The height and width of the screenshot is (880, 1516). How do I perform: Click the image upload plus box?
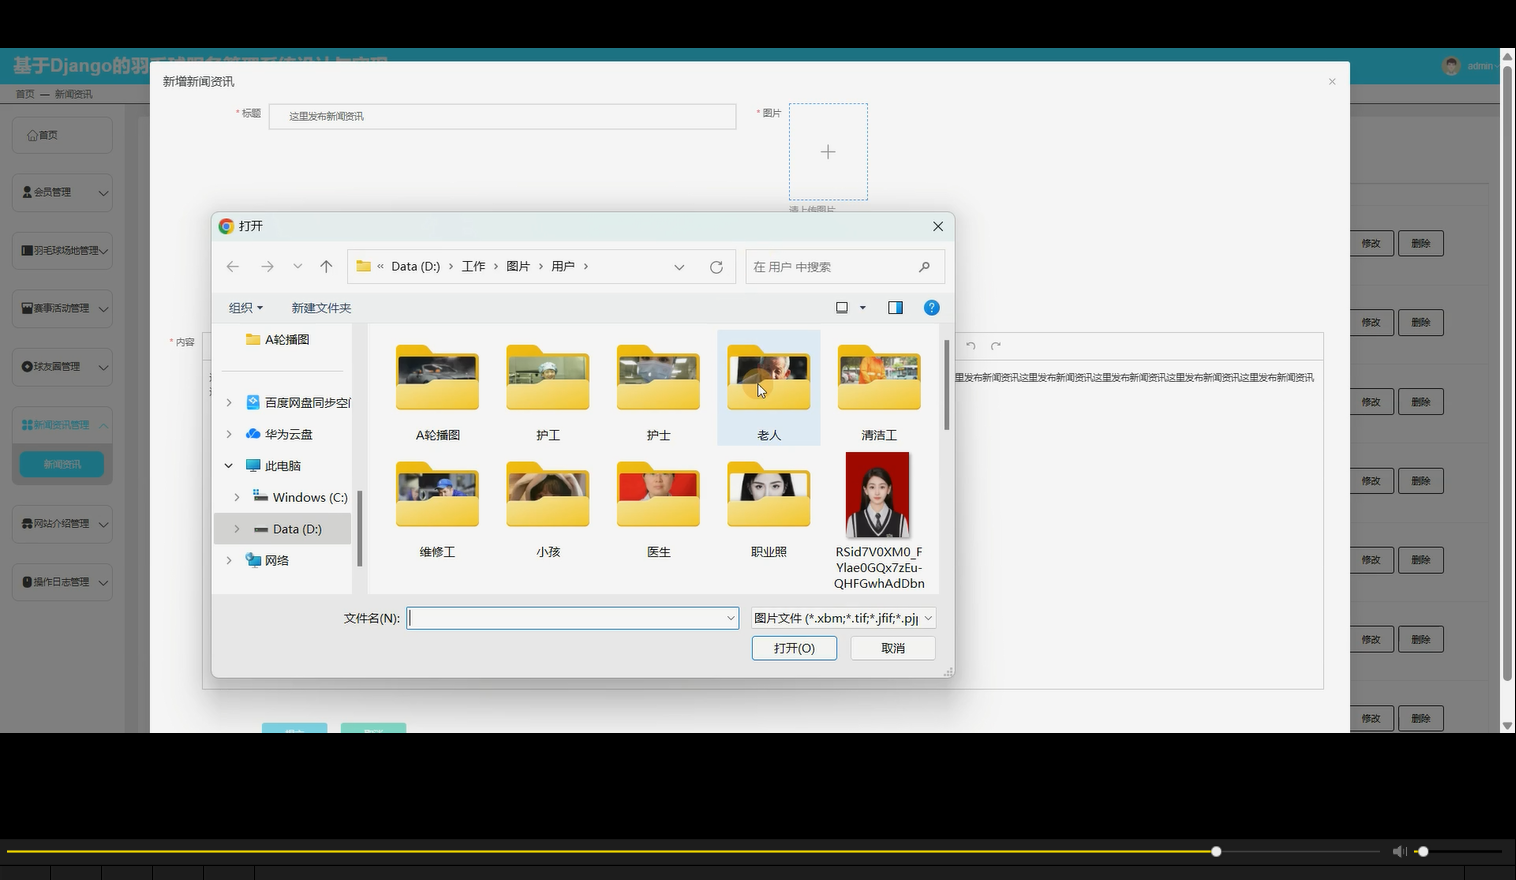(x=828, y=152)
